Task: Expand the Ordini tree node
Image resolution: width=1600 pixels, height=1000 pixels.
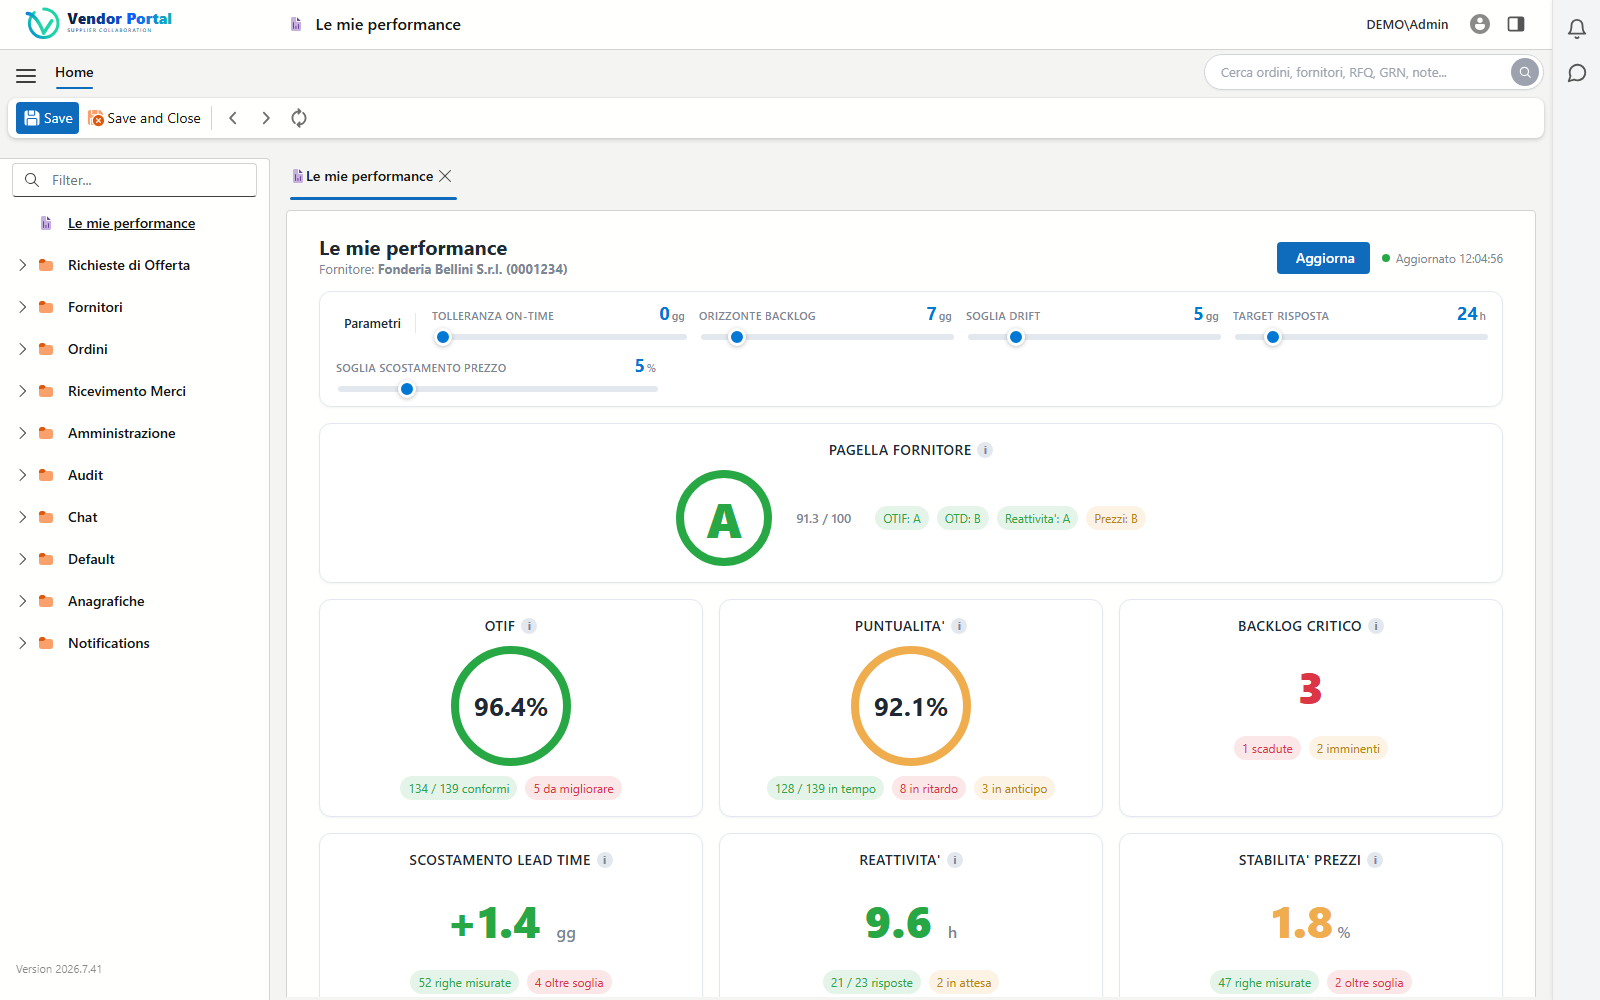Action: pyautogui.click(x=22, y=349)
